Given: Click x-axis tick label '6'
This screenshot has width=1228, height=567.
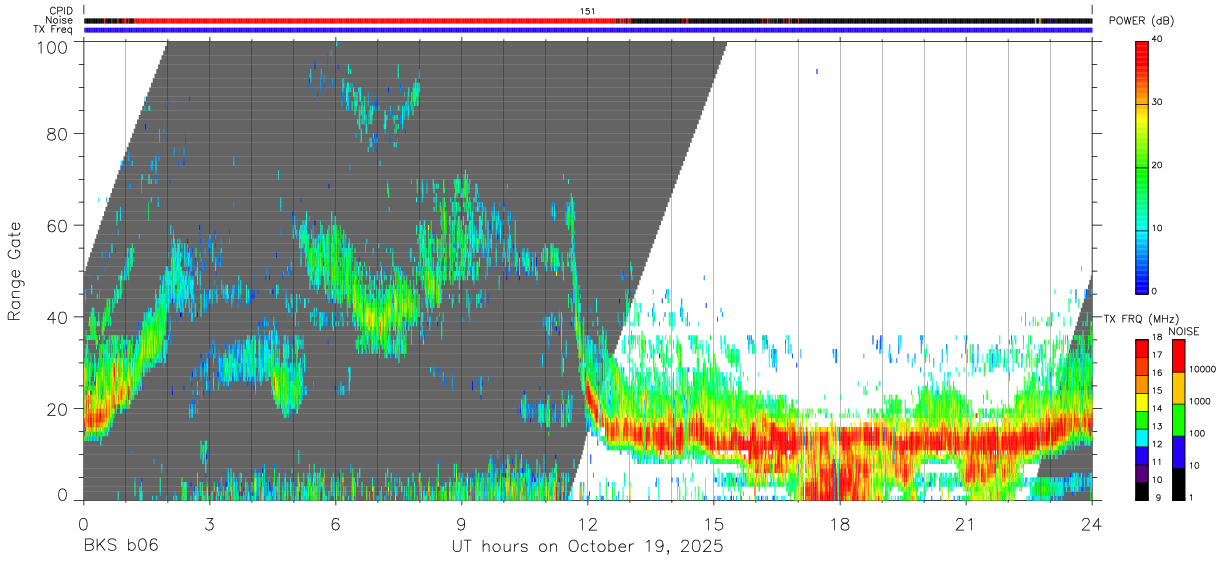Looking at the screenshot, I should click(335, 524).
